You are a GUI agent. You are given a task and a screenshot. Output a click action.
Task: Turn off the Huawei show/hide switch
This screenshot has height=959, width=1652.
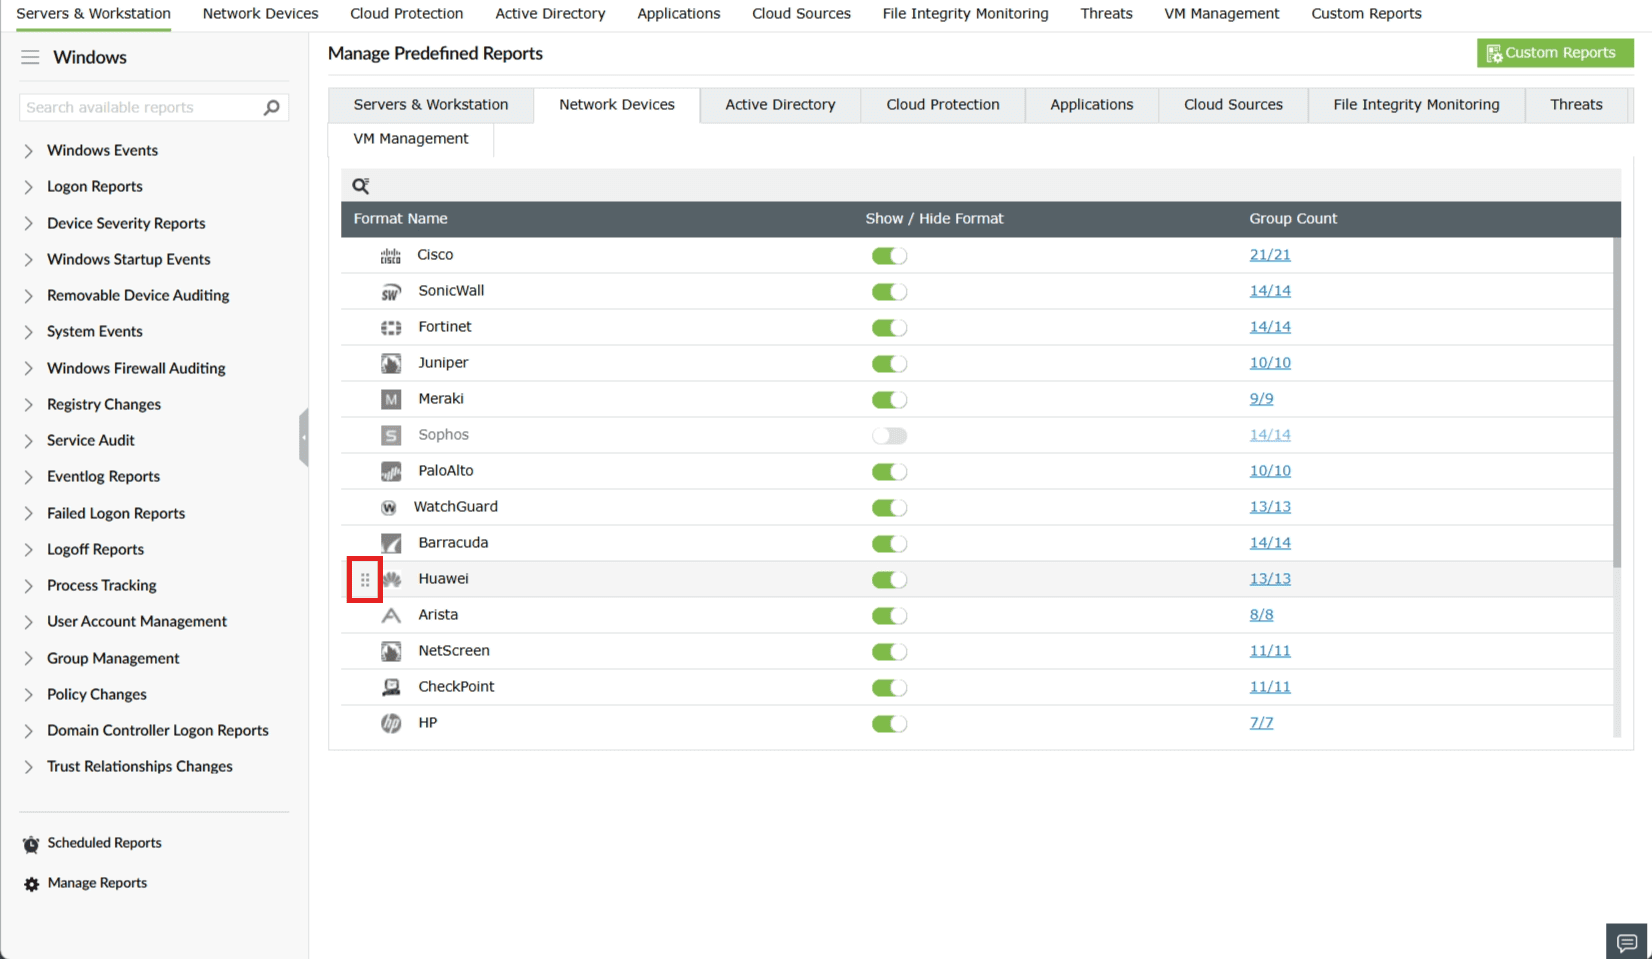point(889,579)
